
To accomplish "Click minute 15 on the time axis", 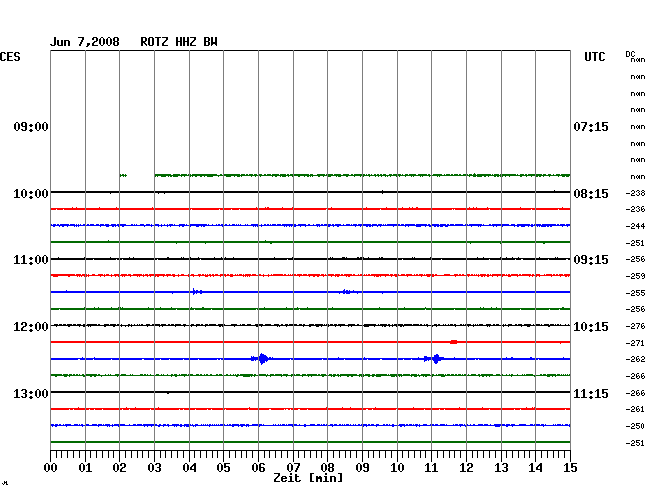I will coord(570,468).
